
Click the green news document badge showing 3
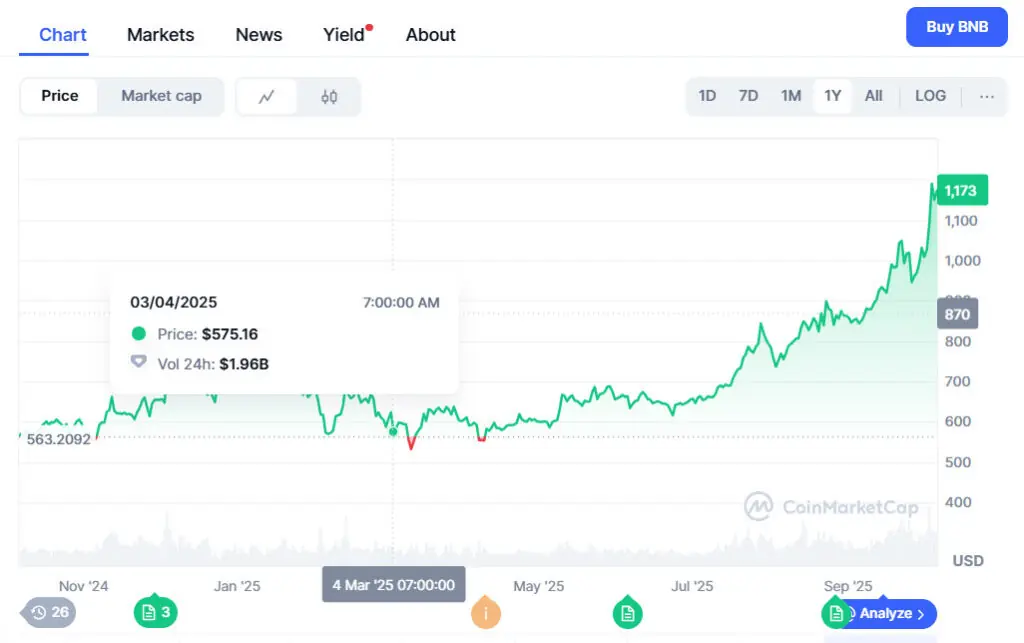[x=156, y=611]
